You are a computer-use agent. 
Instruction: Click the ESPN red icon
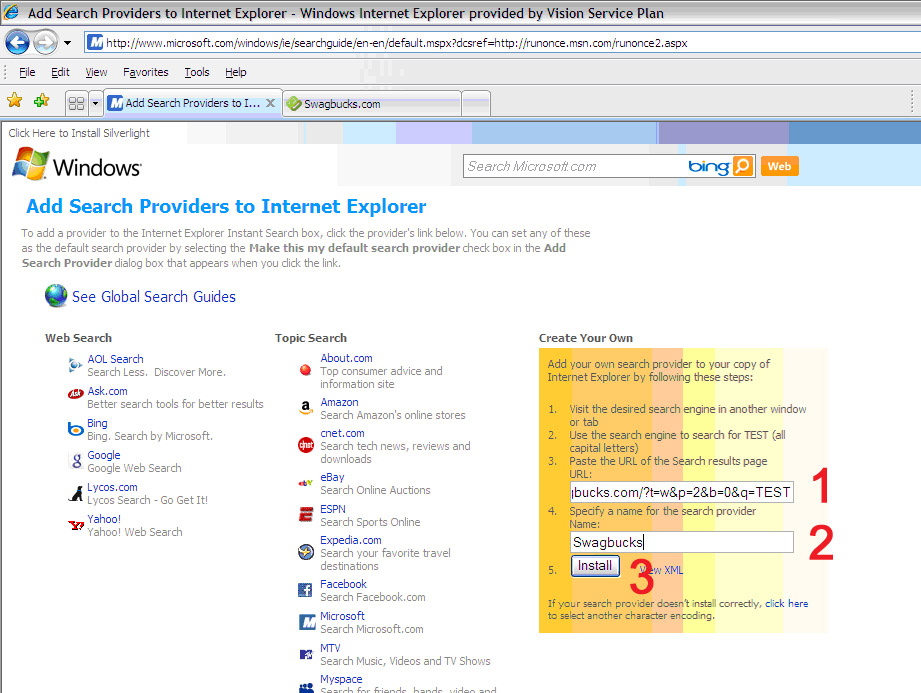click(306, 514)
